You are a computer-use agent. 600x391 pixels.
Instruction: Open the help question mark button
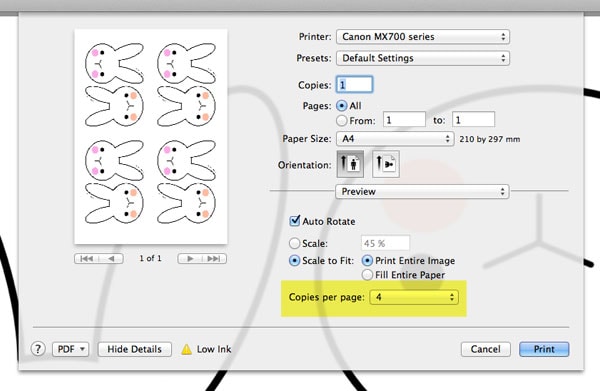point(38,349)
